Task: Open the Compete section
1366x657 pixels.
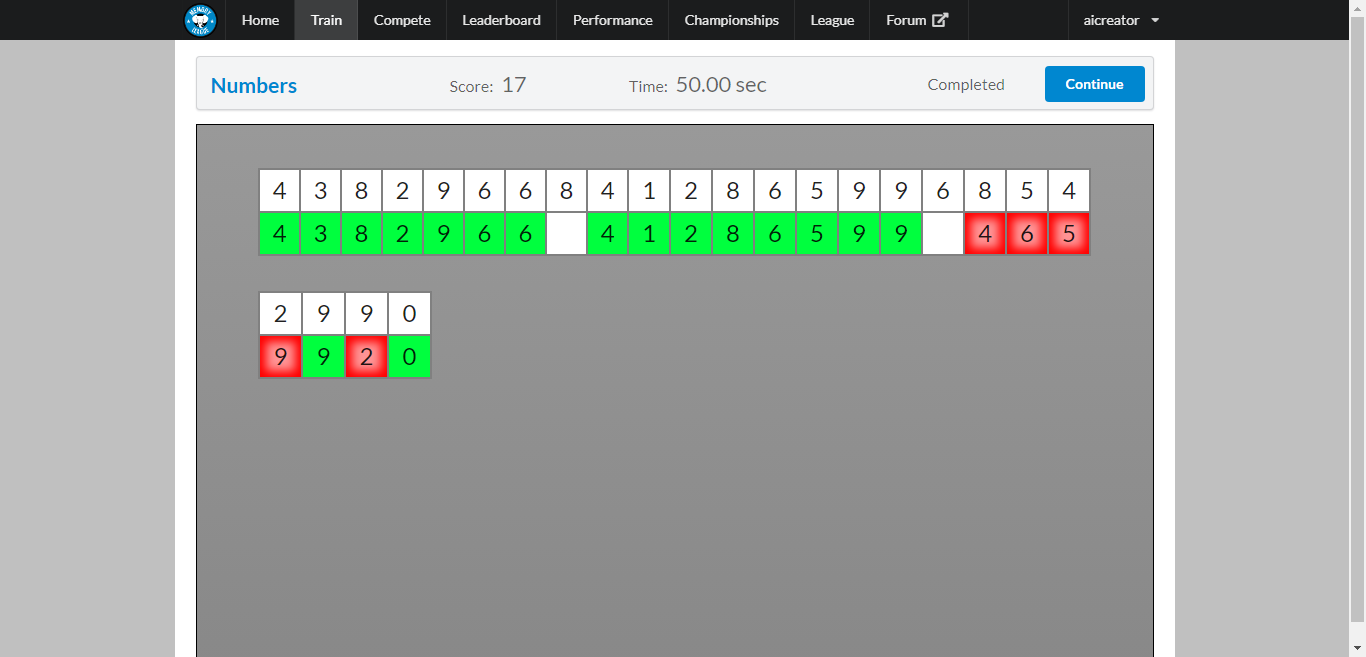Action: 401,20
